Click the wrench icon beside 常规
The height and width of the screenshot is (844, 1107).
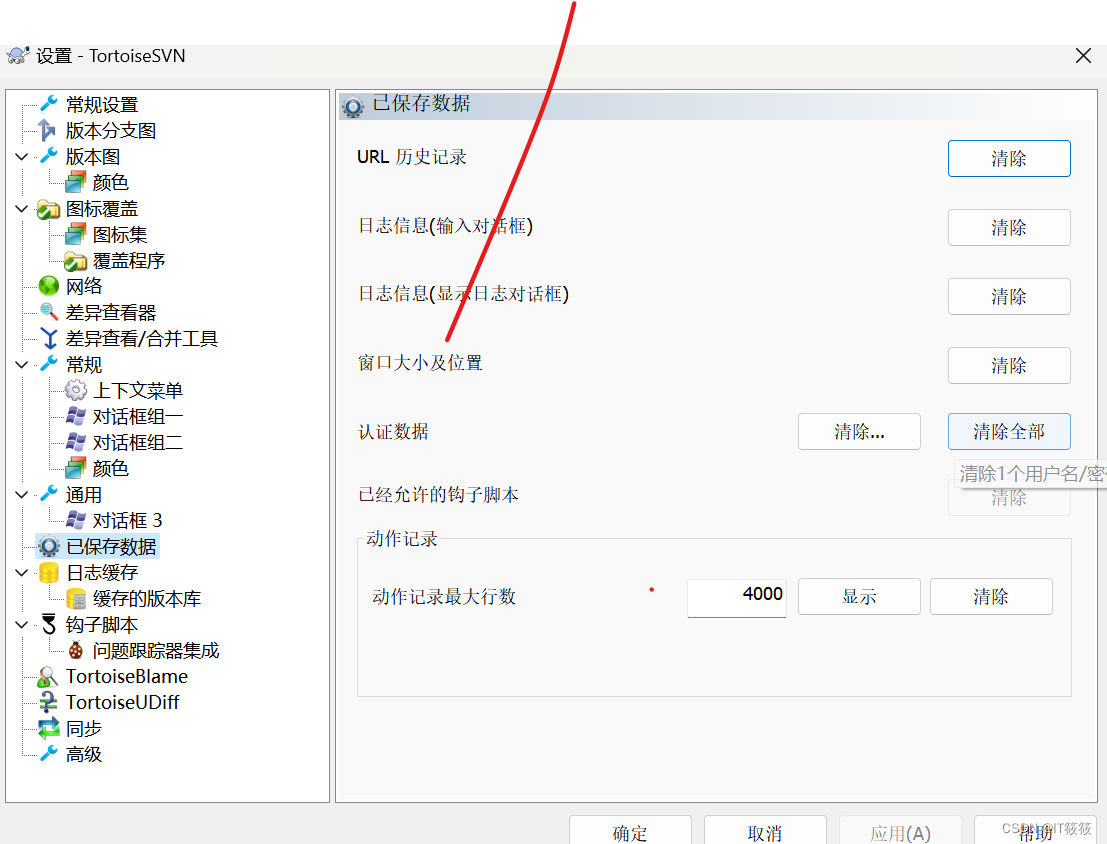[49, 364]
